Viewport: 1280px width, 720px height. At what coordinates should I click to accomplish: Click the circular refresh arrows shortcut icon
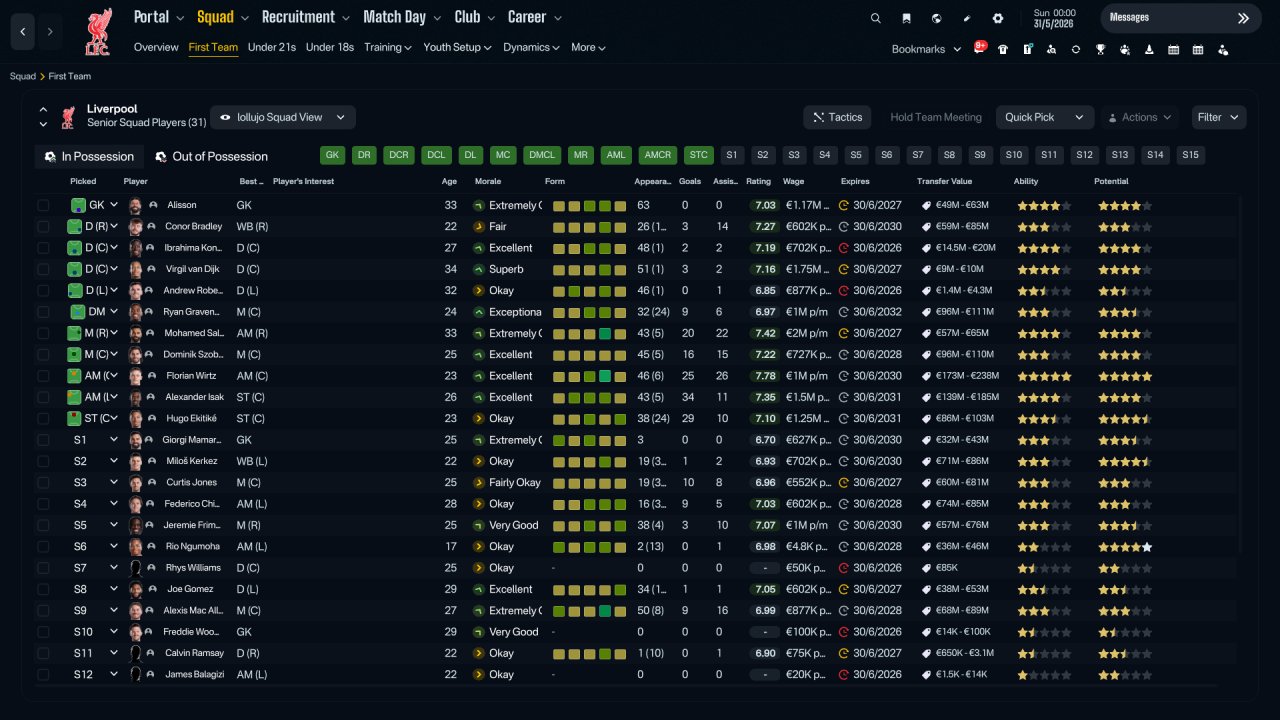coord(1076,49)
